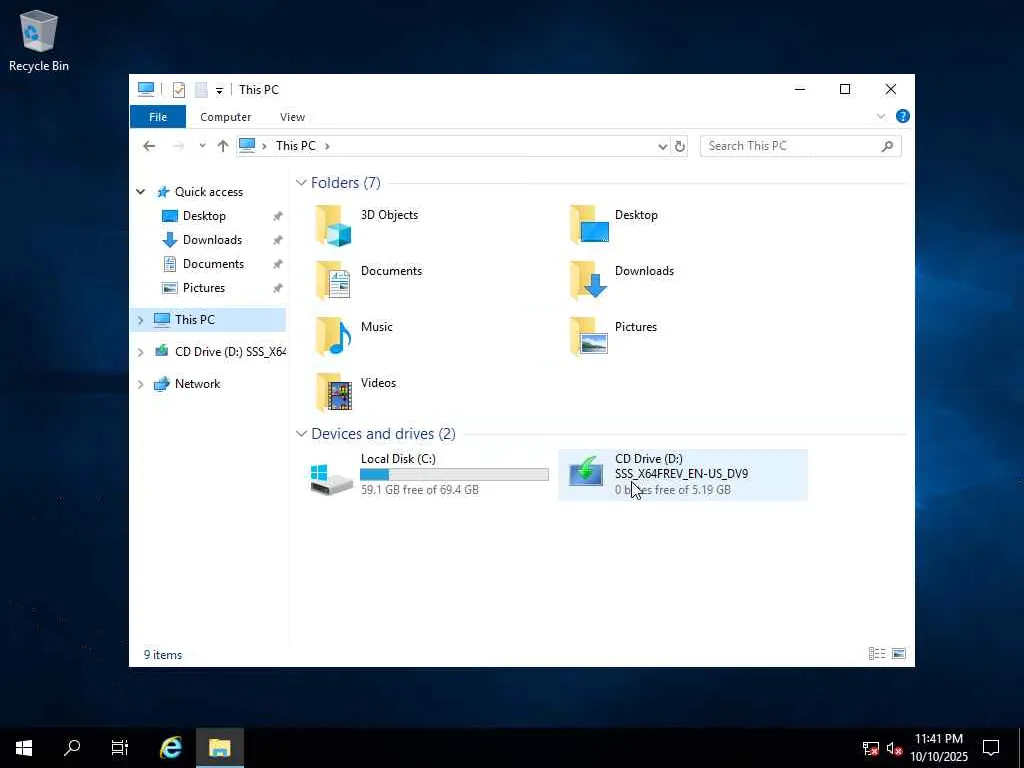Switch to Details view layout
This screenshot has width=1024, height=768.
[877, 654]
